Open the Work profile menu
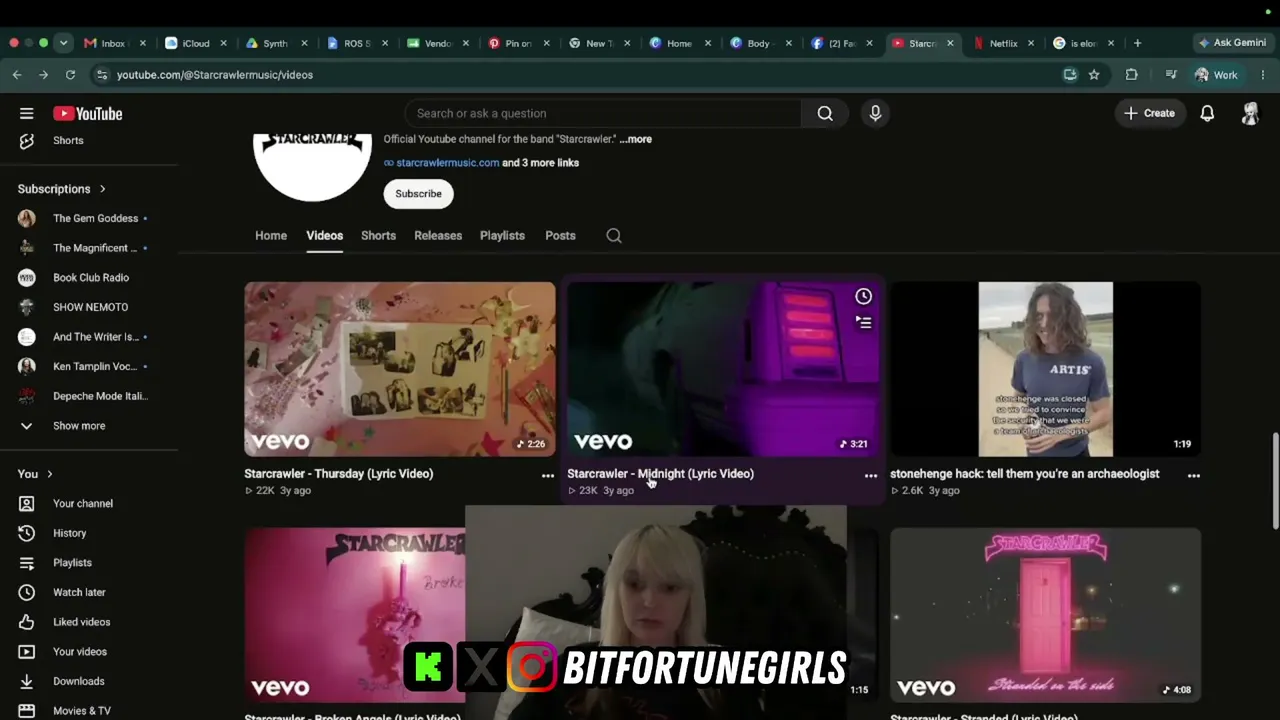The image size is (1280, 720). 1217,75
